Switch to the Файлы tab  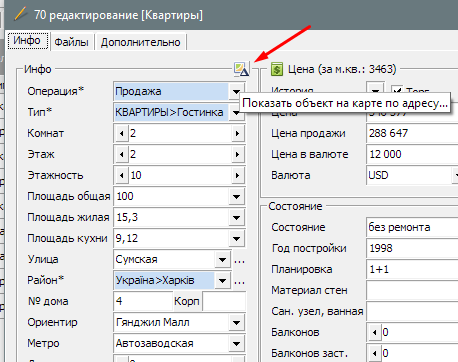pyautogui.click(x=72, y=42)
